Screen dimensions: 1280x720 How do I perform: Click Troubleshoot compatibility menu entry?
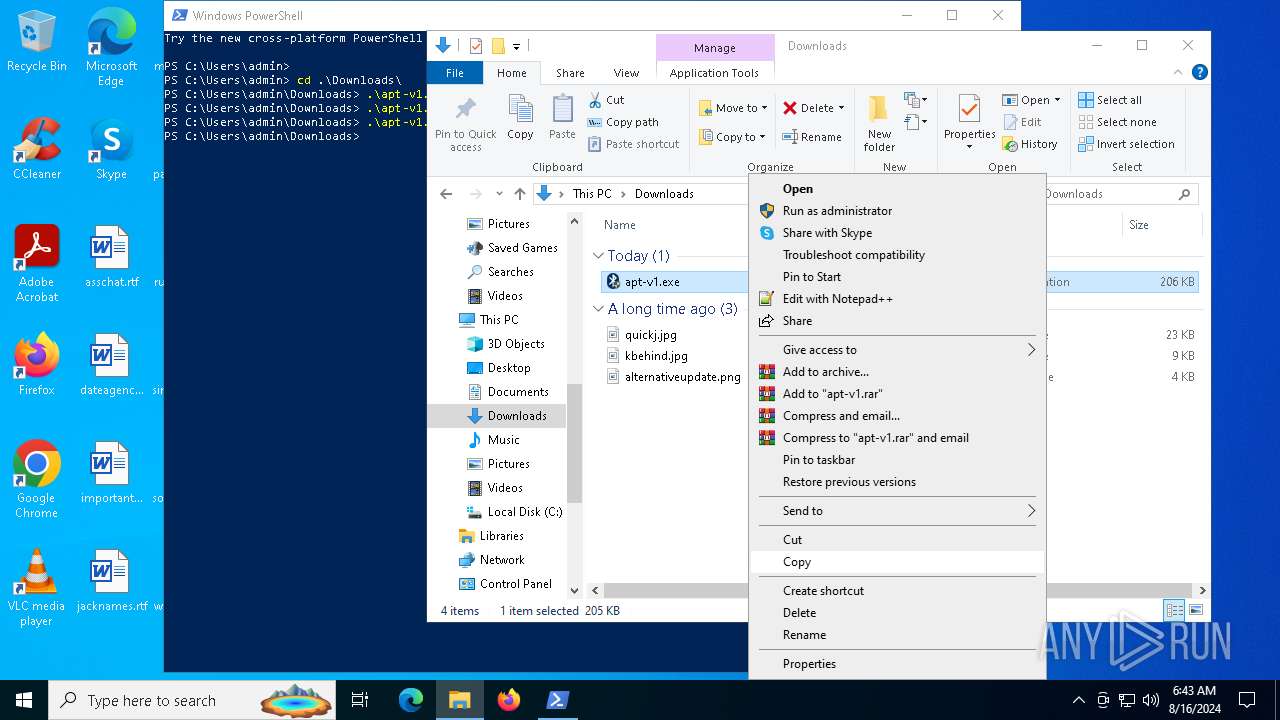pos(896,255)
